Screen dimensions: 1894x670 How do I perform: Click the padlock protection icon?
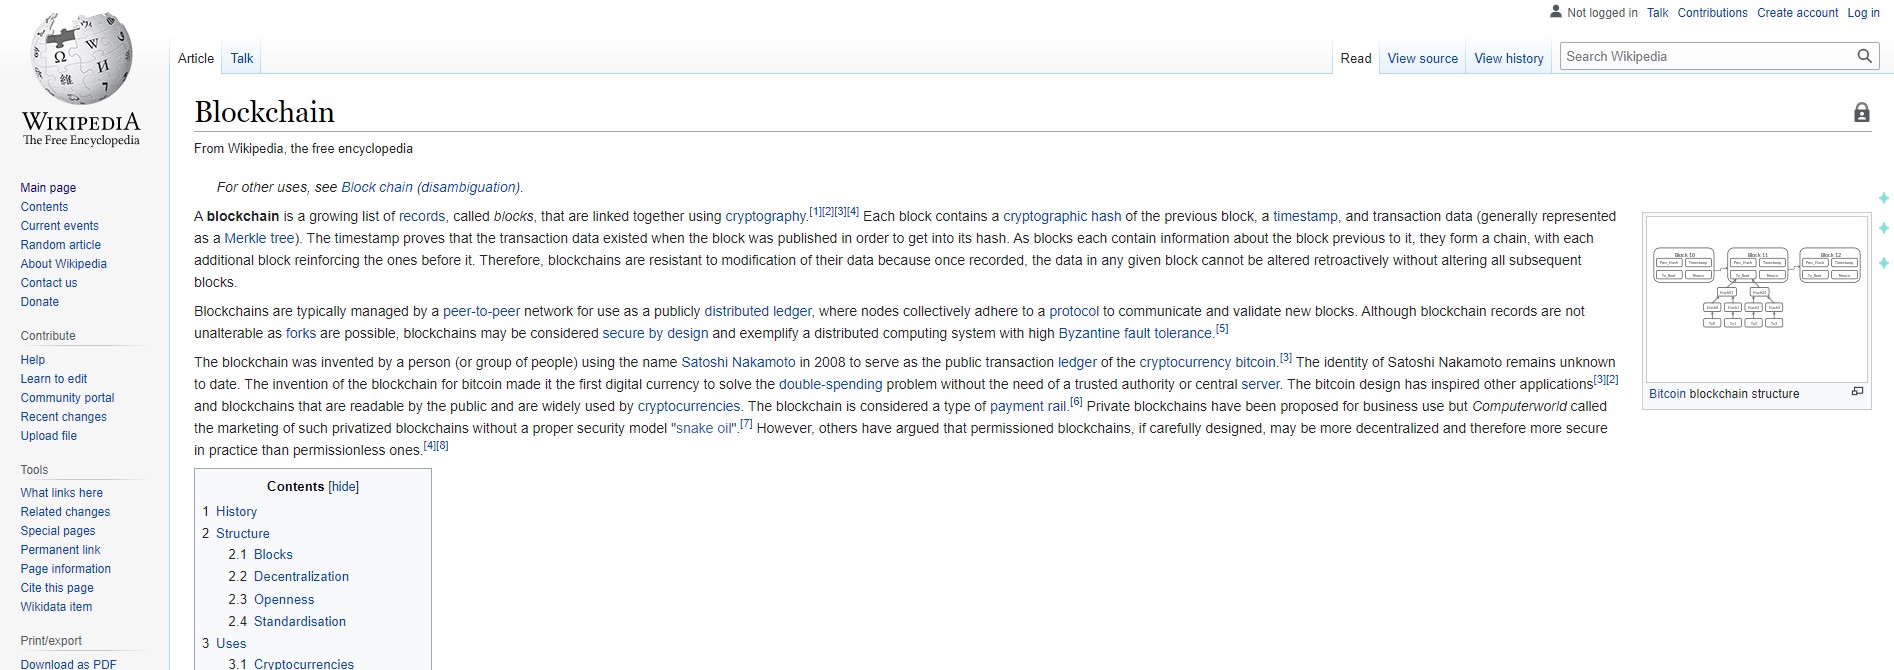click(x=1861, y=112)
